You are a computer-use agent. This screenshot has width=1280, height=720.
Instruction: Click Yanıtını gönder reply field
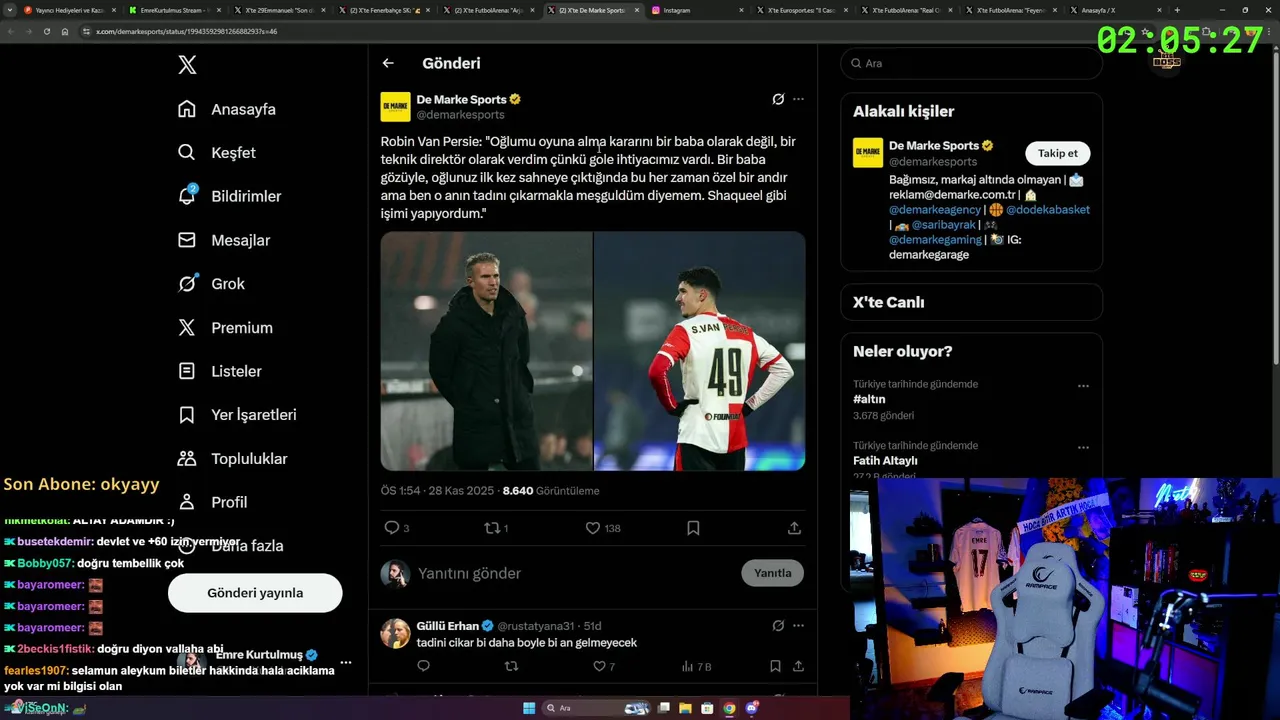[x=574, y=573]
